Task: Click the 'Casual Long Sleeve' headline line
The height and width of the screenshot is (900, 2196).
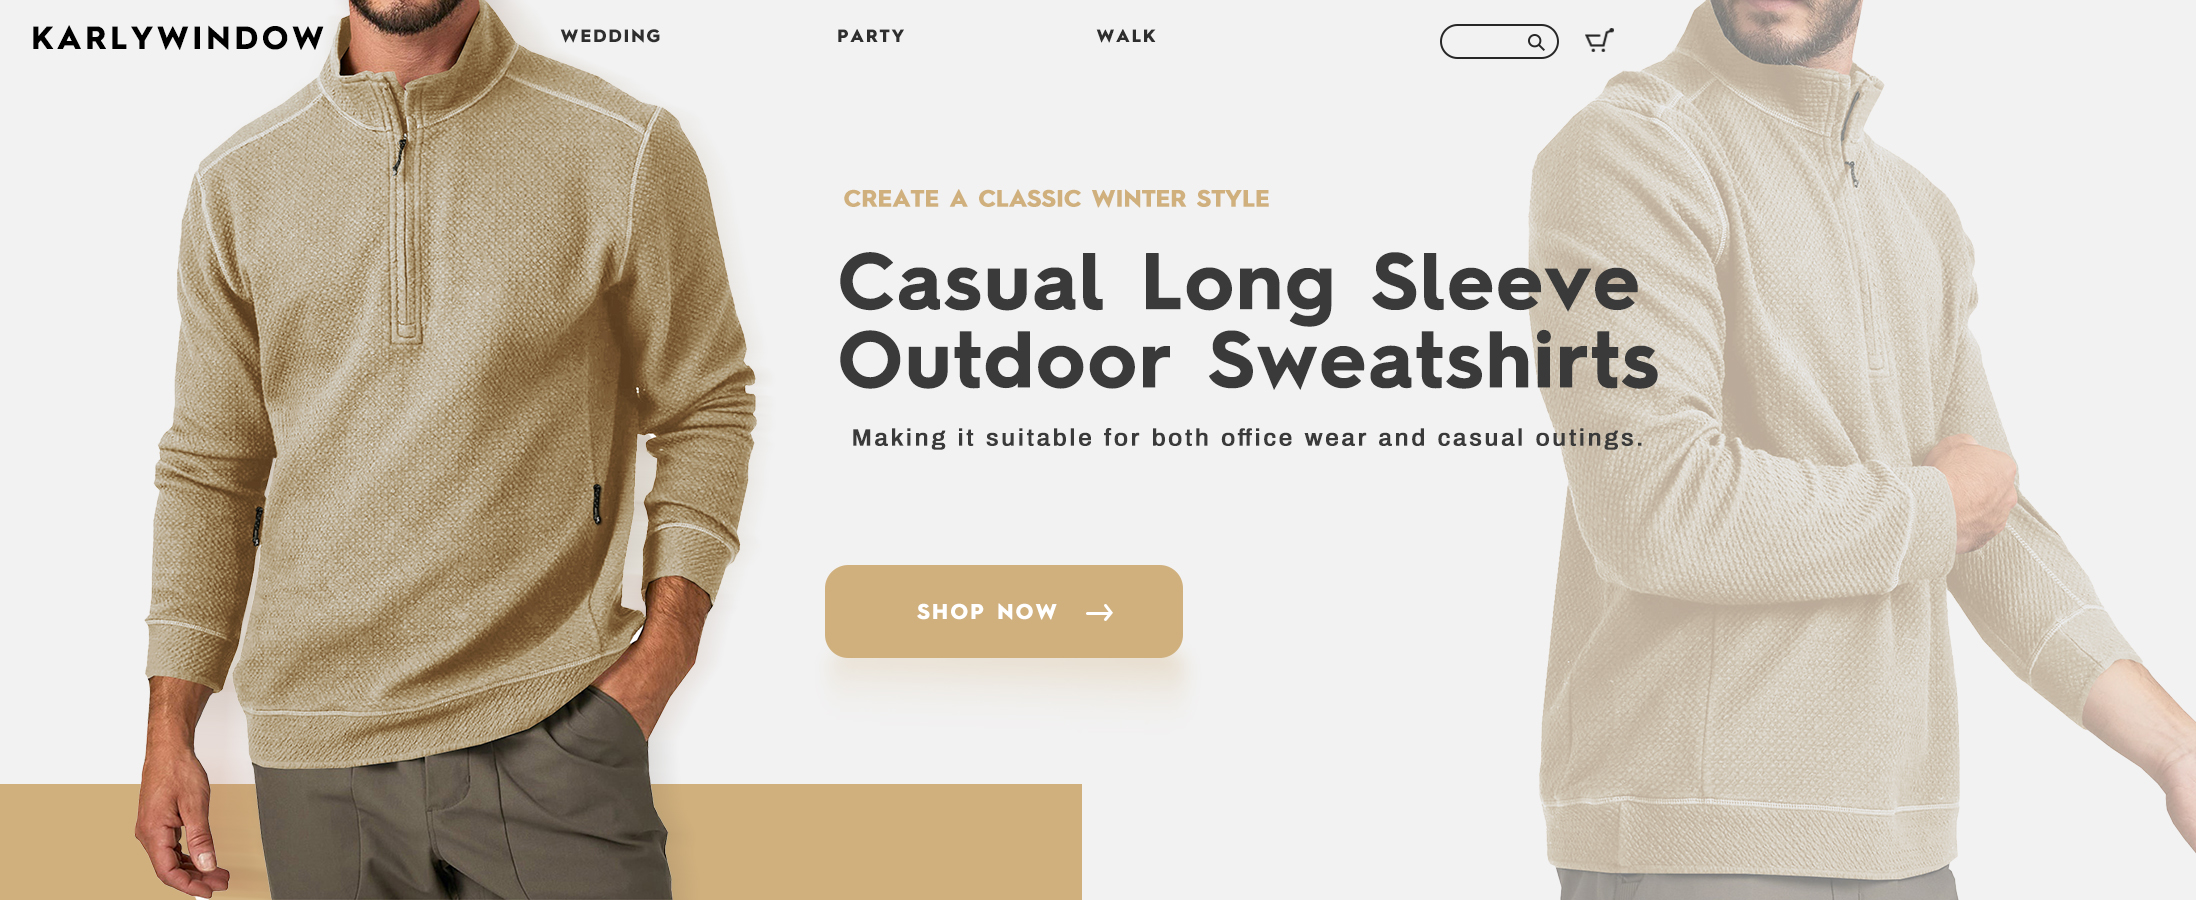Action: [1239, 283]
